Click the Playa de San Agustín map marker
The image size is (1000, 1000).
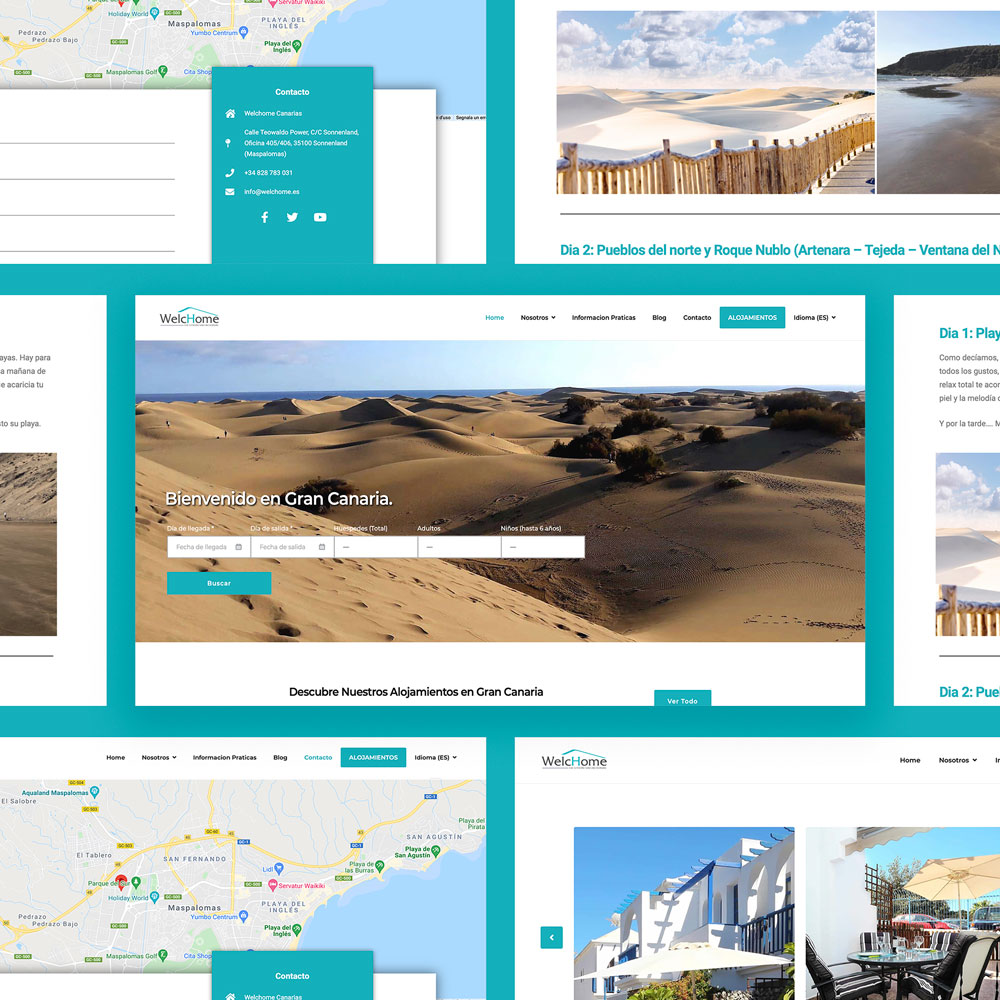(x=436, y=851)
